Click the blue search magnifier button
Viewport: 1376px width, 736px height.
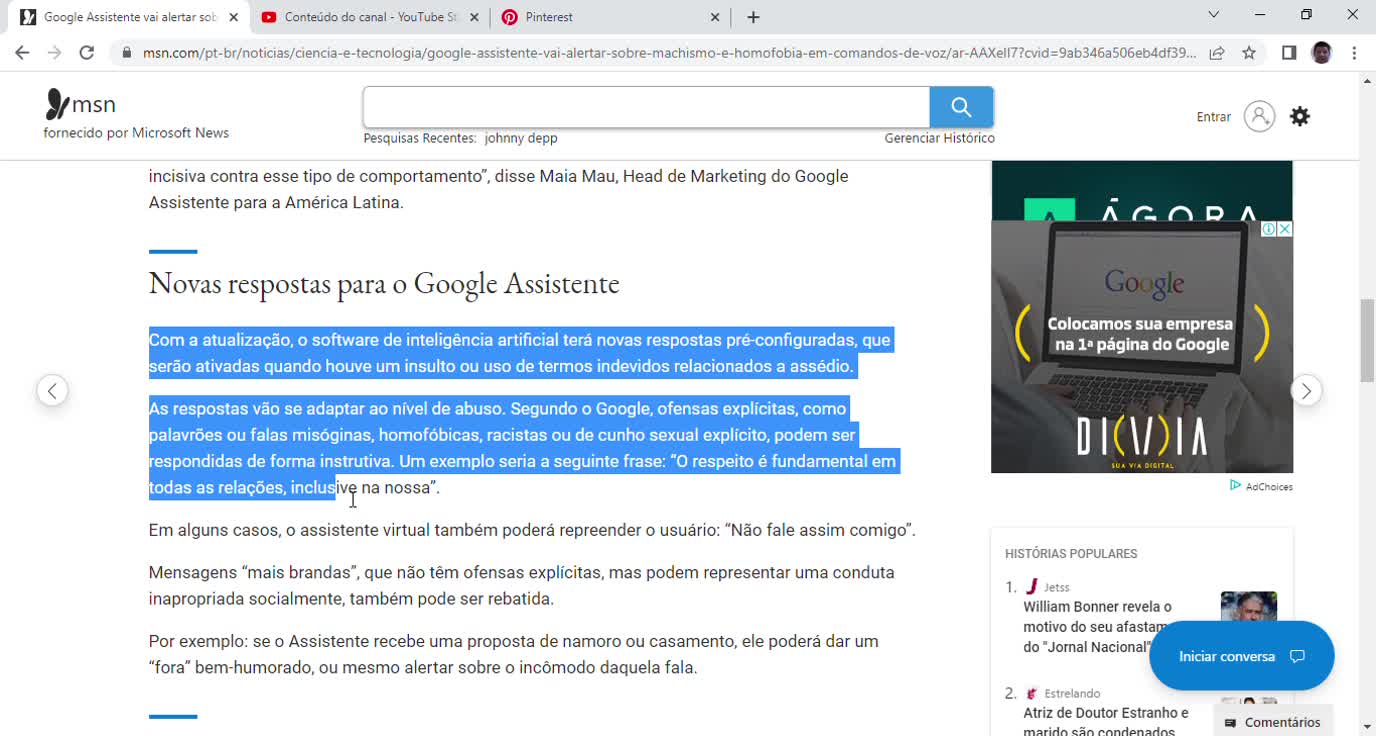(961, 107)
